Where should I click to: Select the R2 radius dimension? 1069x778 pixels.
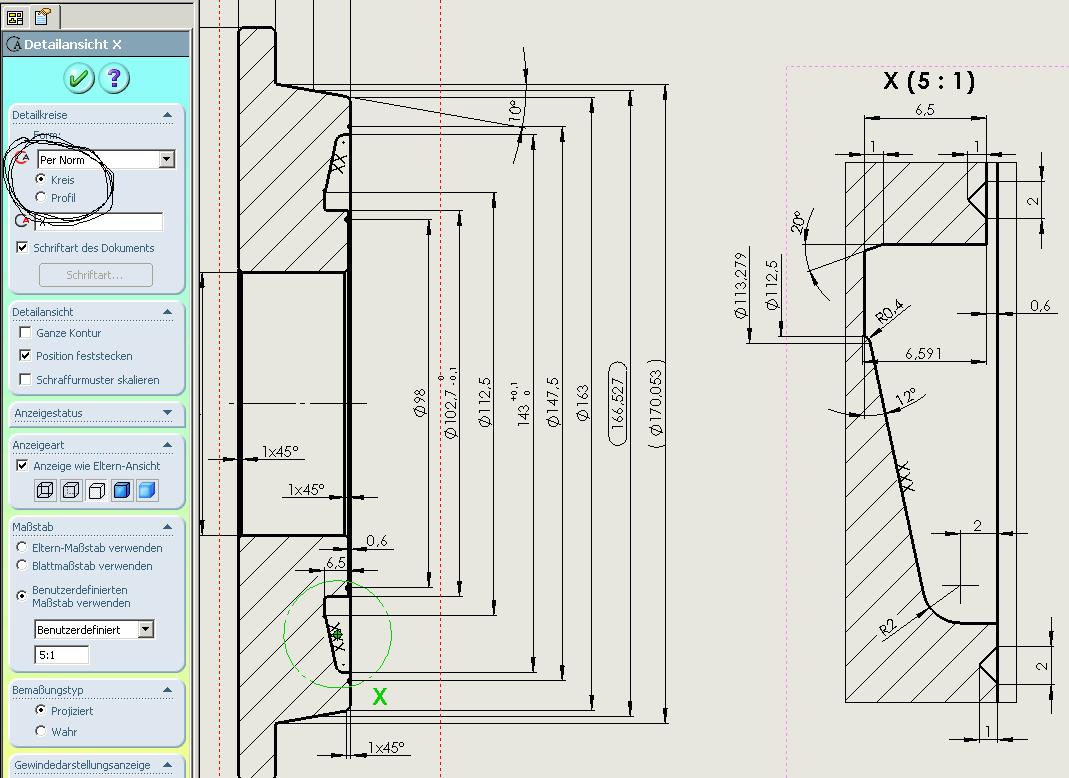(887, 628)
